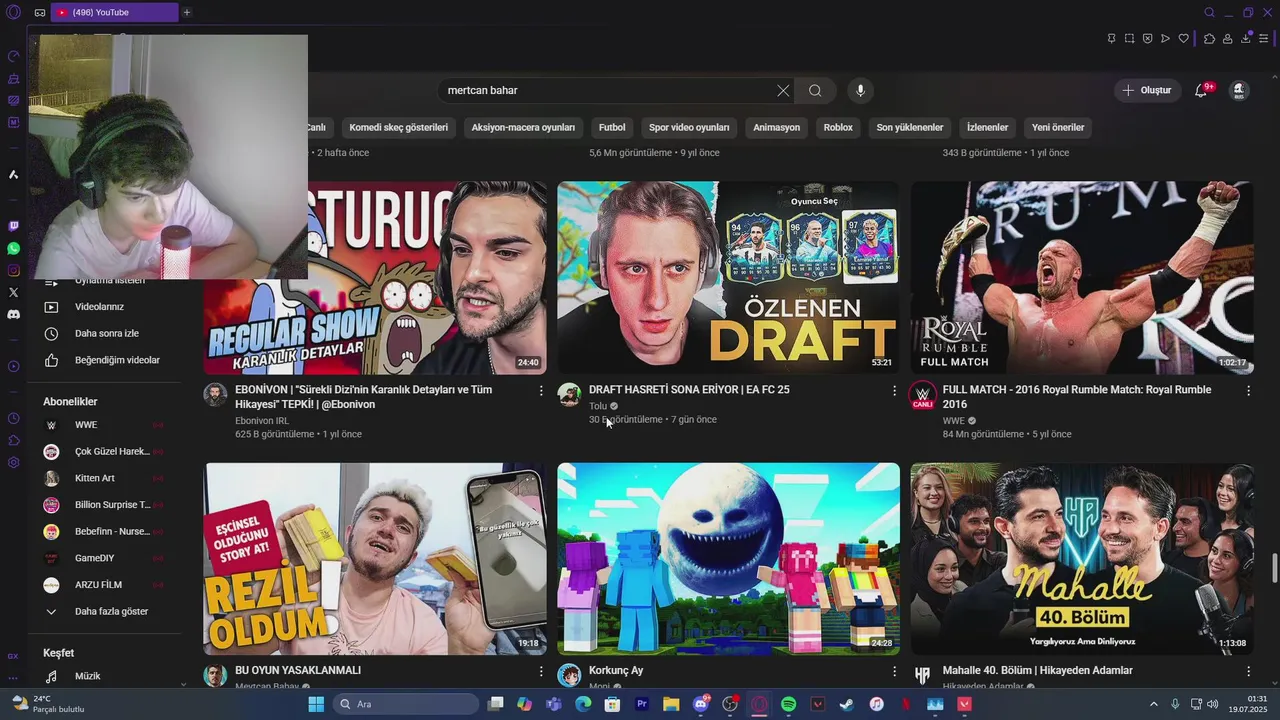The image size is (1280, 720).
Task: Open Steam from the taskbar
Action: [x=847, y=704]
